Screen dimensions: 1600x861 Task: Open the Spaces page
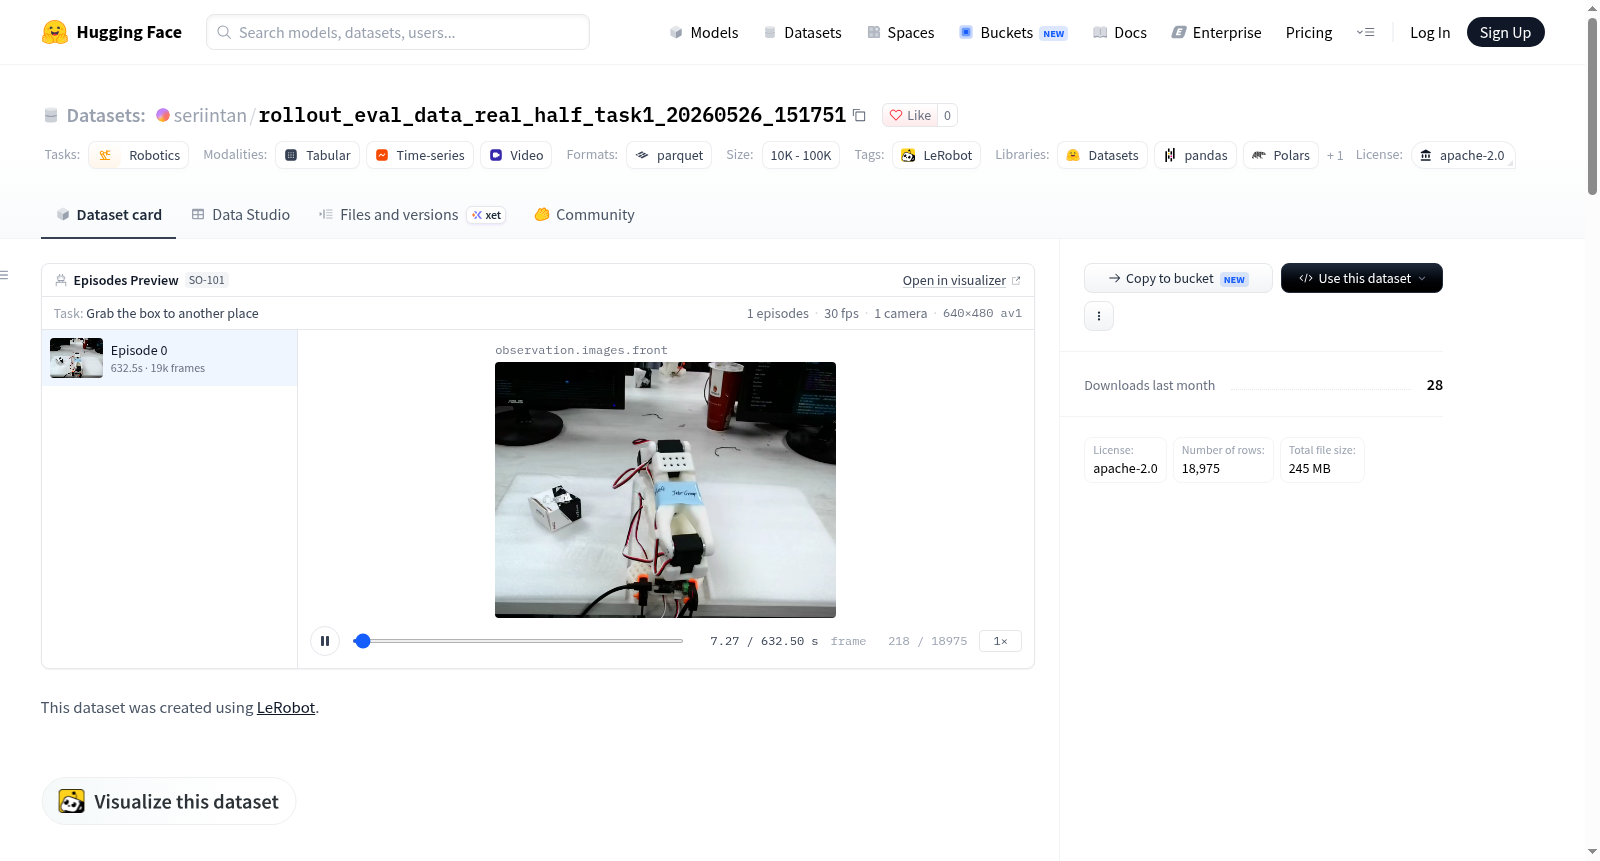901,33
